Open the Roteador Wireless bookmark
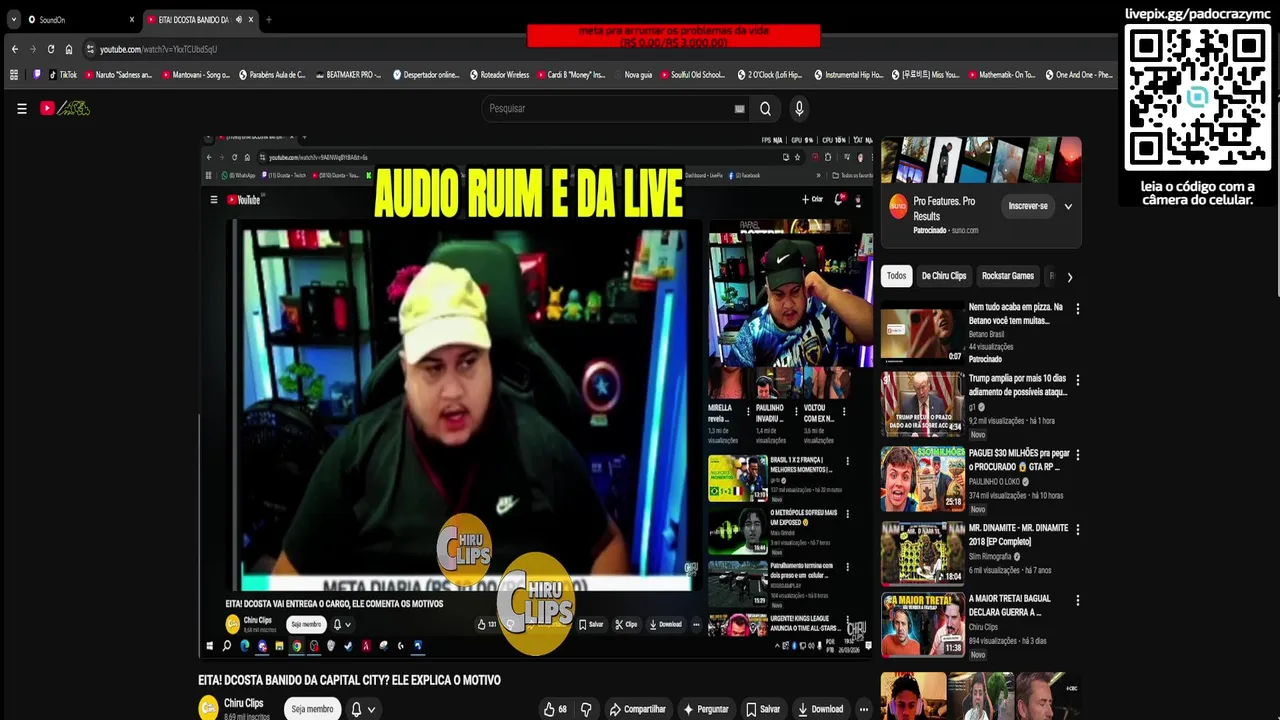This screenshot has height=720, width=1280. [x=500, y=74]
